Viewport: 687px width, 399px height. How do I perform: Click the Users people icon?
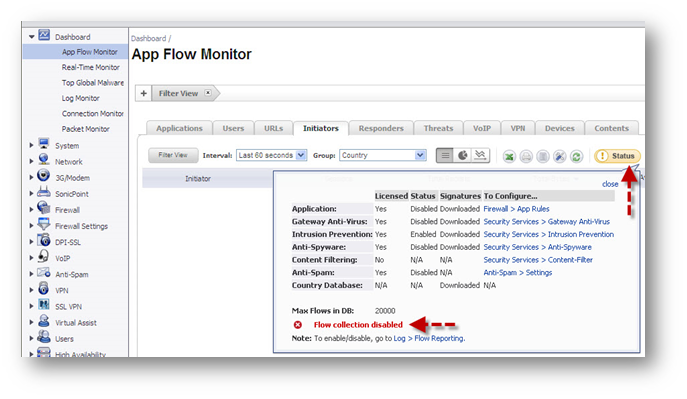tap(43, 337)
